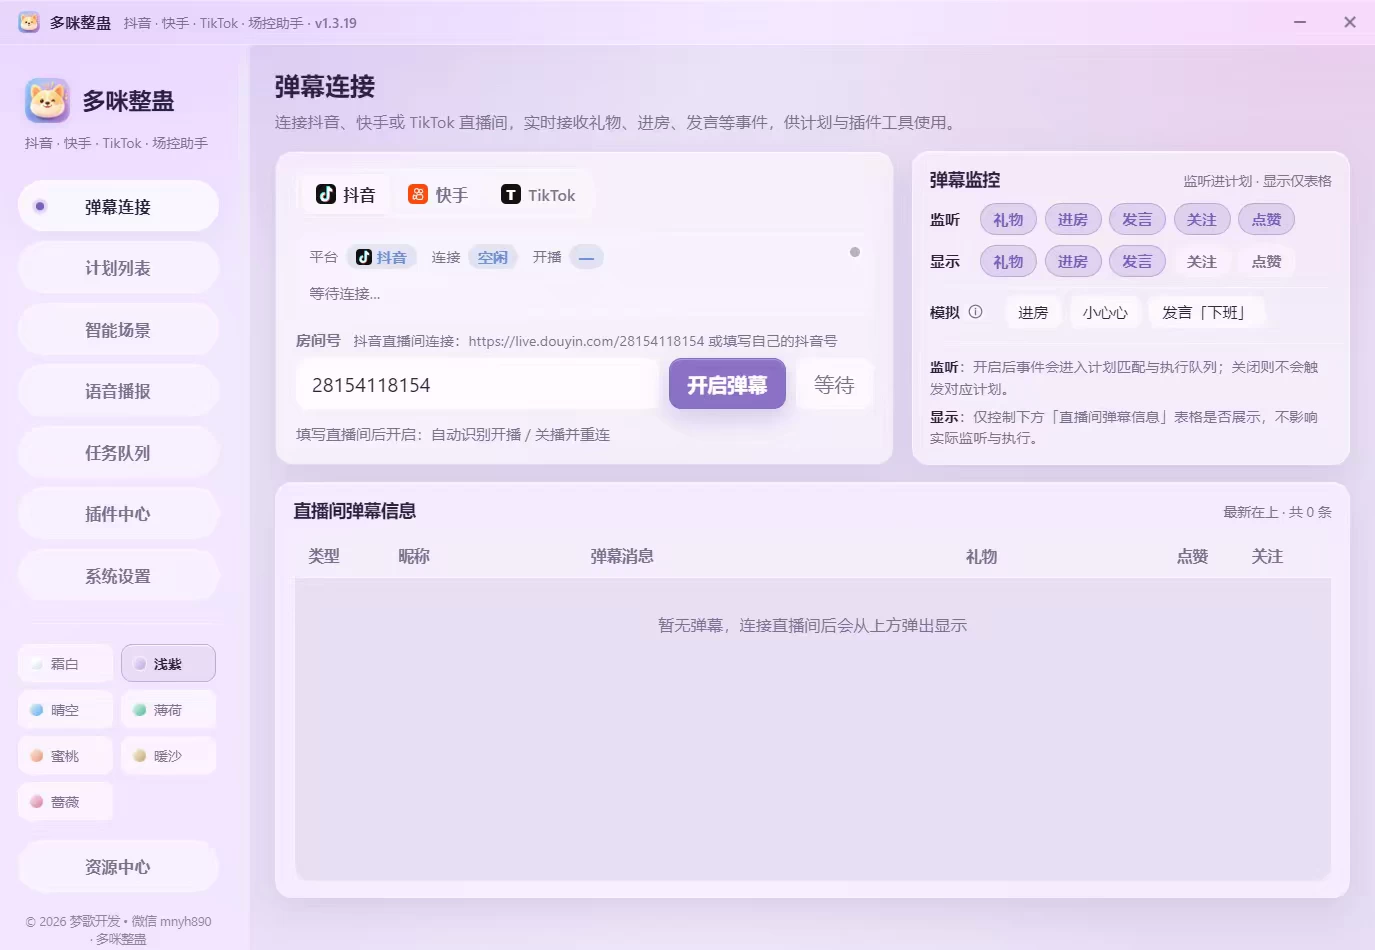Open 资源中心 in the sidebar
The height and width of the screenshot is (950, 1375).
(118, 867)
